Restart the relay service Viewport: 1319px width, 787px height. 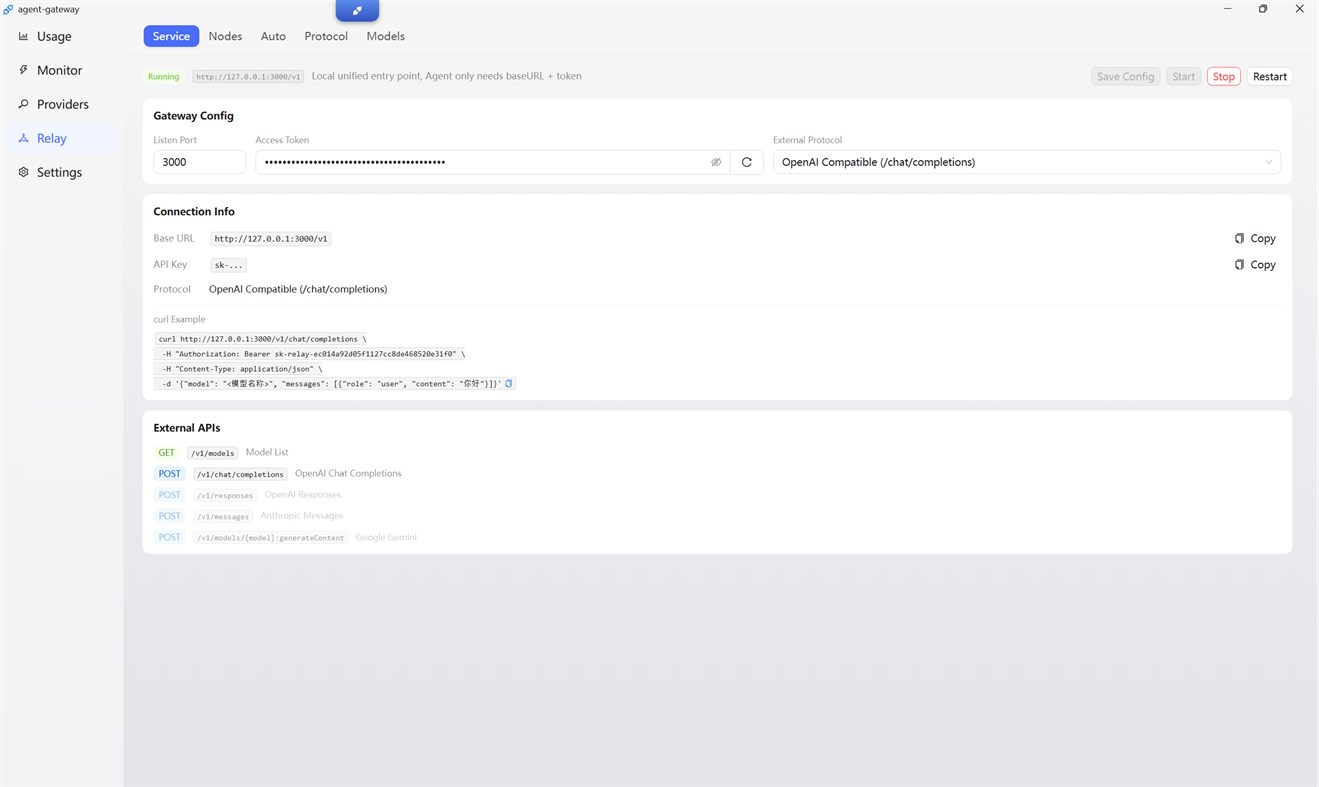[1270, 76]
